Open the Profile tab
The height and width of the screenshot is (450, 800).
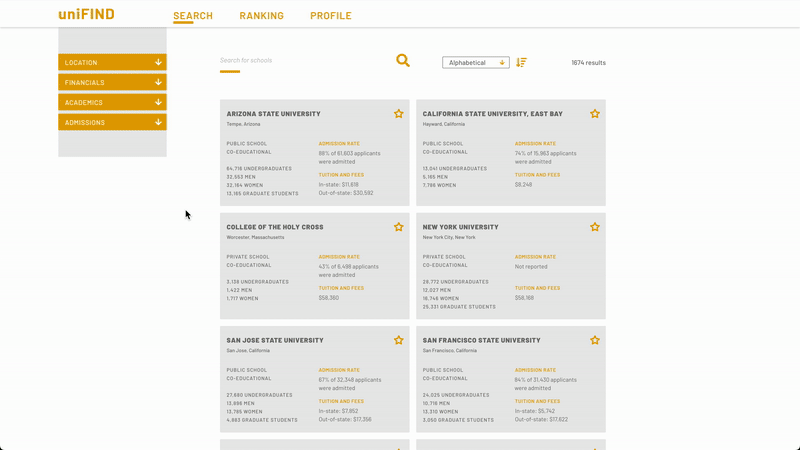[331, 16]
